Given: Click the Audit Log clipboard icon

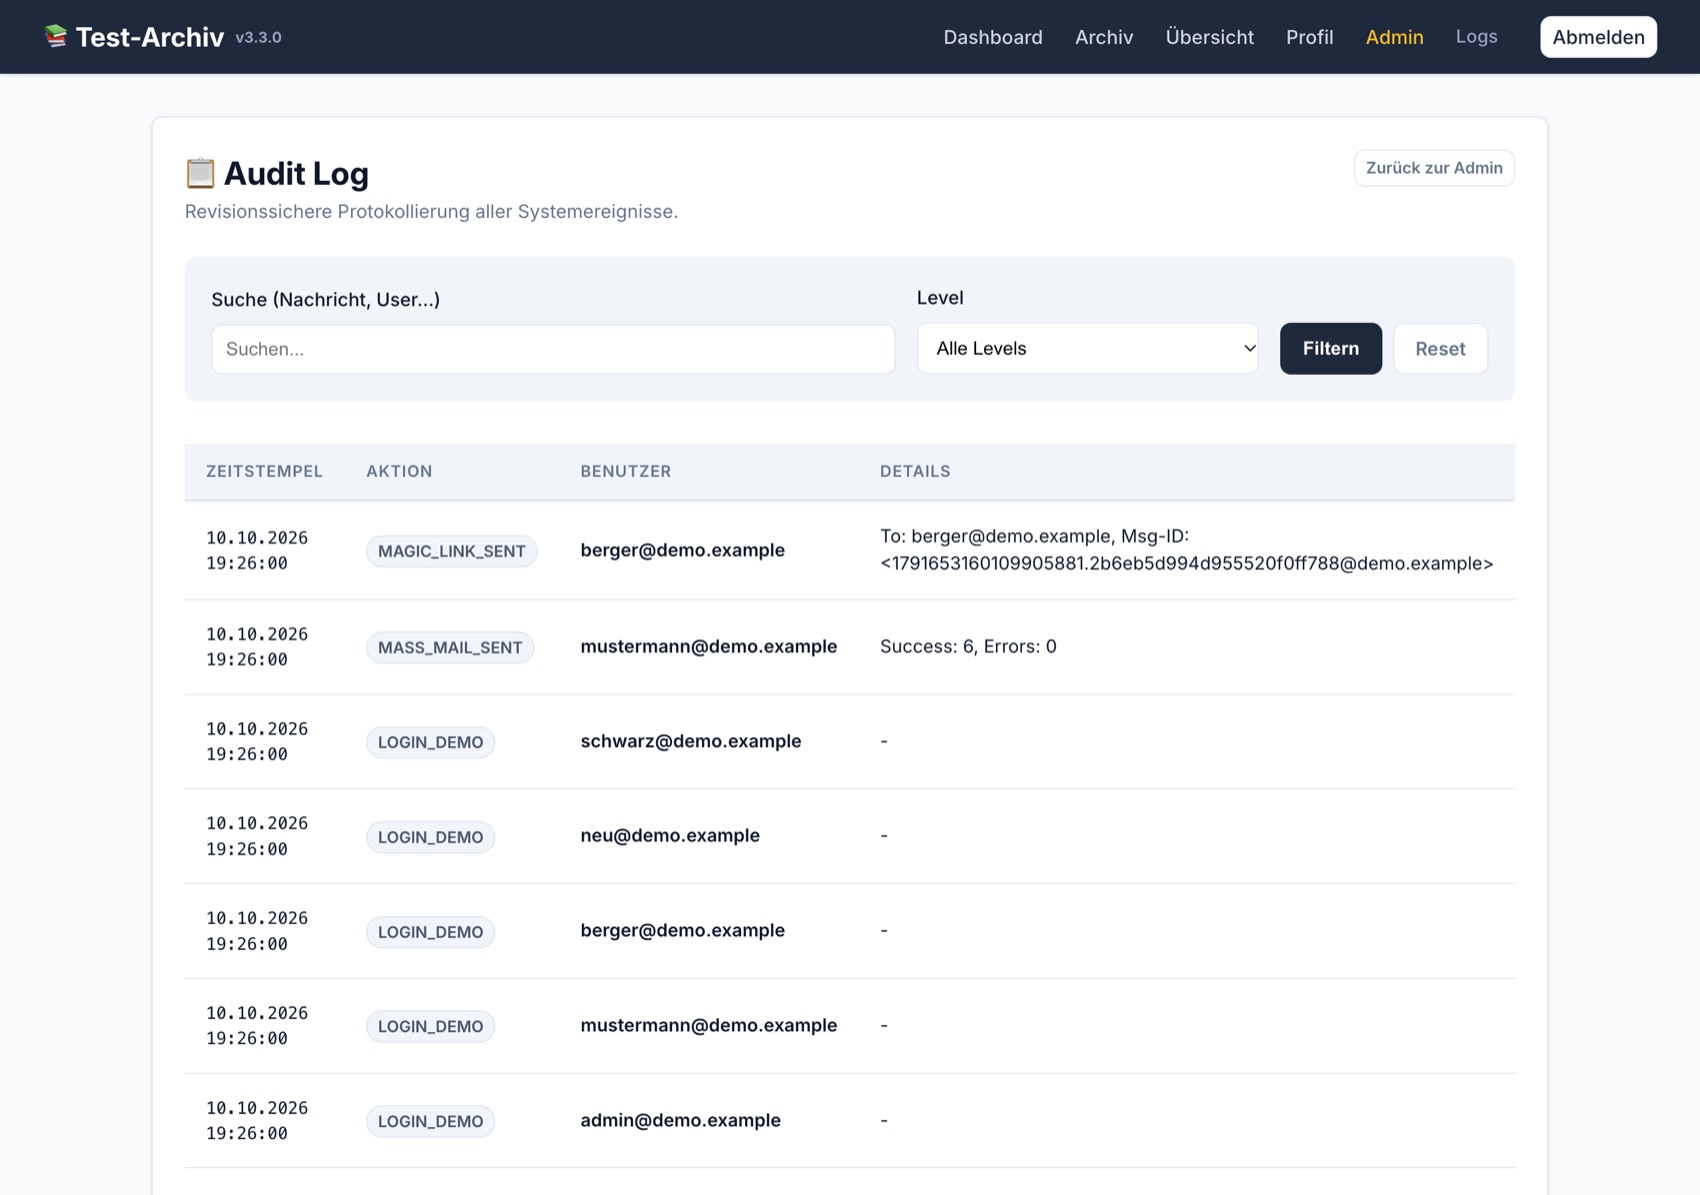Looking at the screenshot, I should tap(200, 173).
